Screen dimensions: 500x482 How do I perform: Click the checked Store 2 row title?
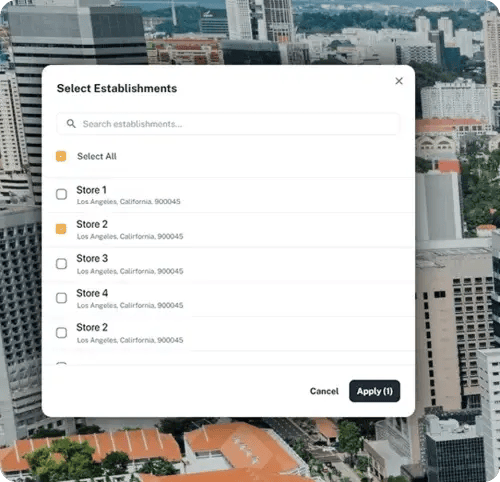click(x=92, y=224)
